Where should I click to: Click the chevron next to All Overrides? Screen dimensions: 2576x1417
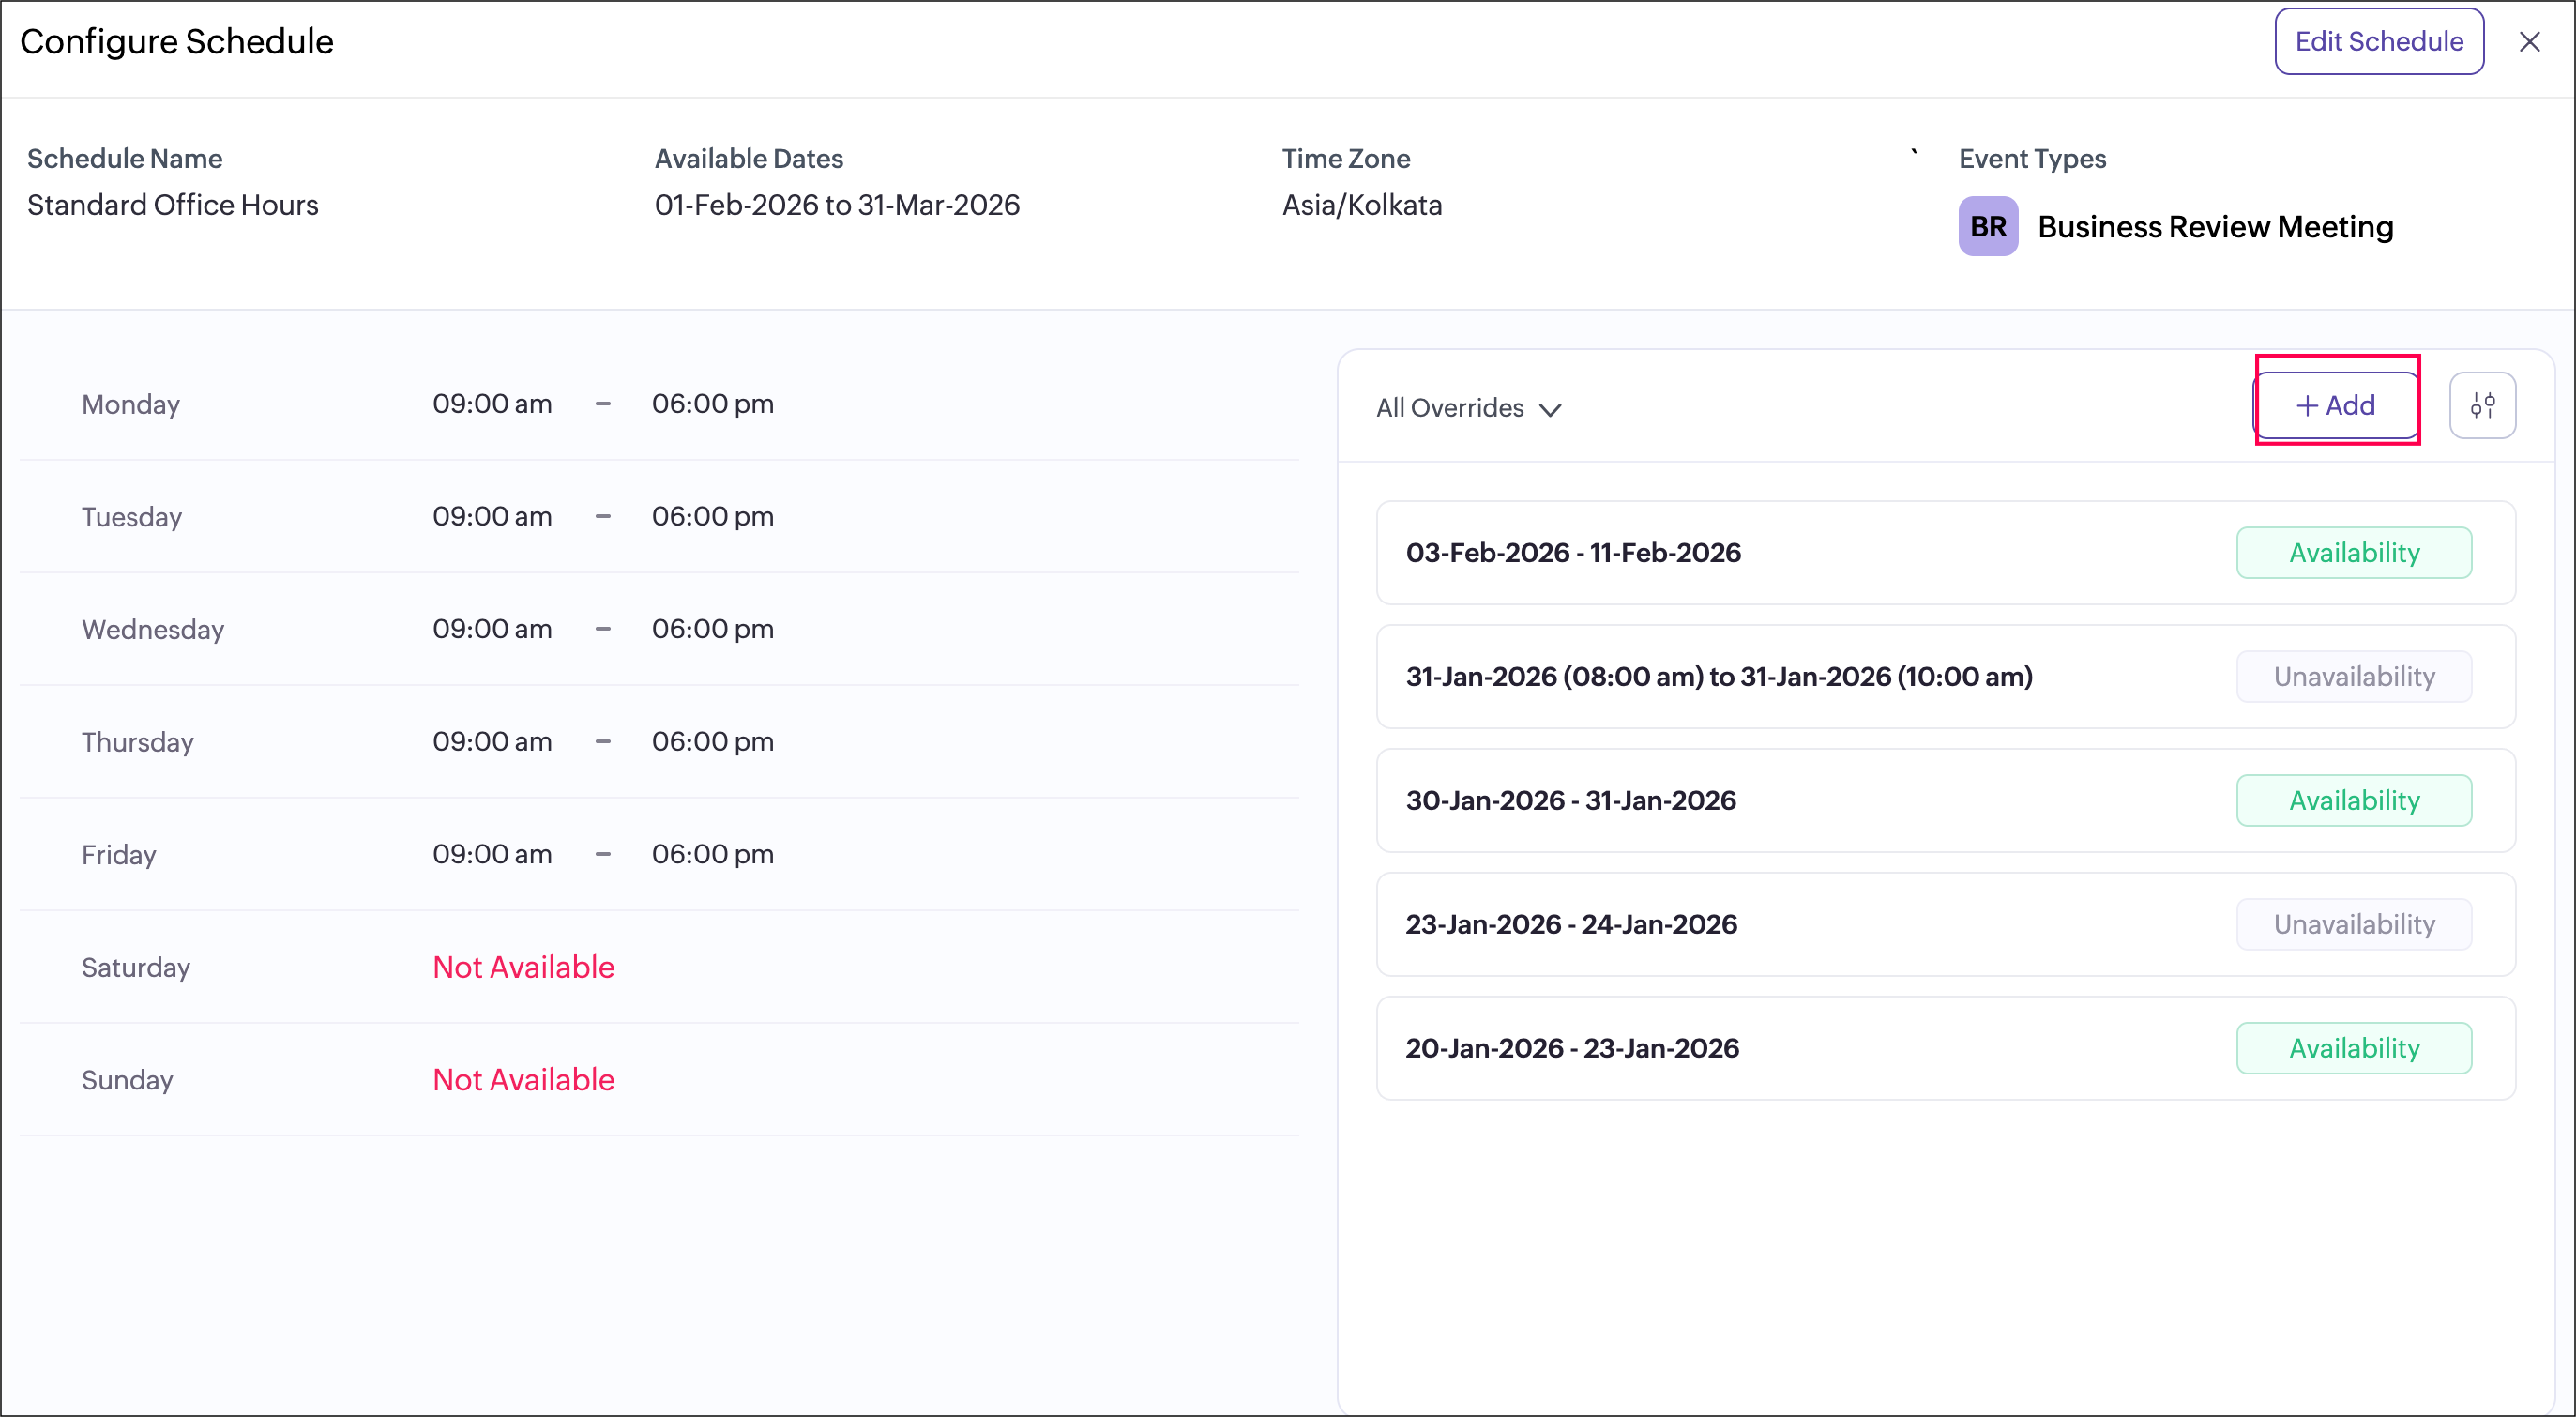click(x=1550, y=410)
